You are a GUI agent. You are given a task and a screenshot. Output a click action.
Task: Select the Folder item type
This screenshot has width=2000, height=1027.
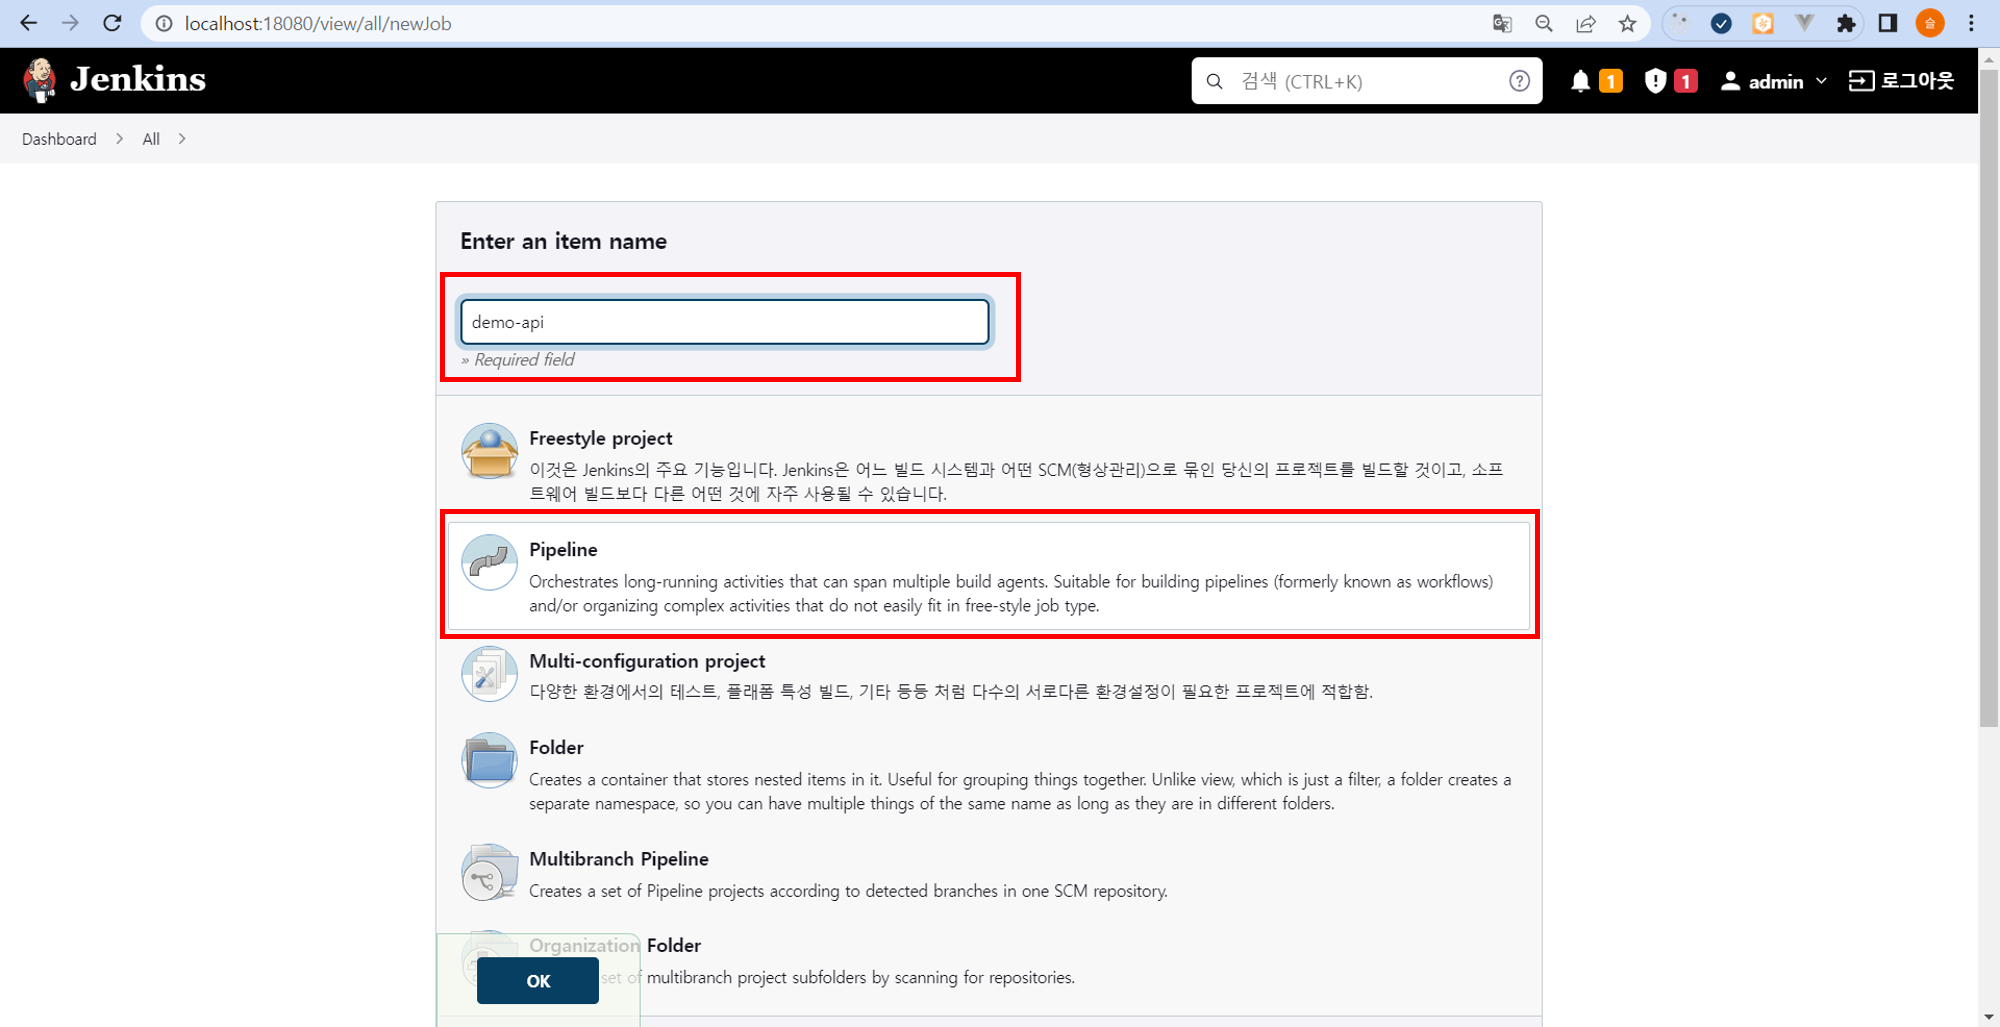989,774
